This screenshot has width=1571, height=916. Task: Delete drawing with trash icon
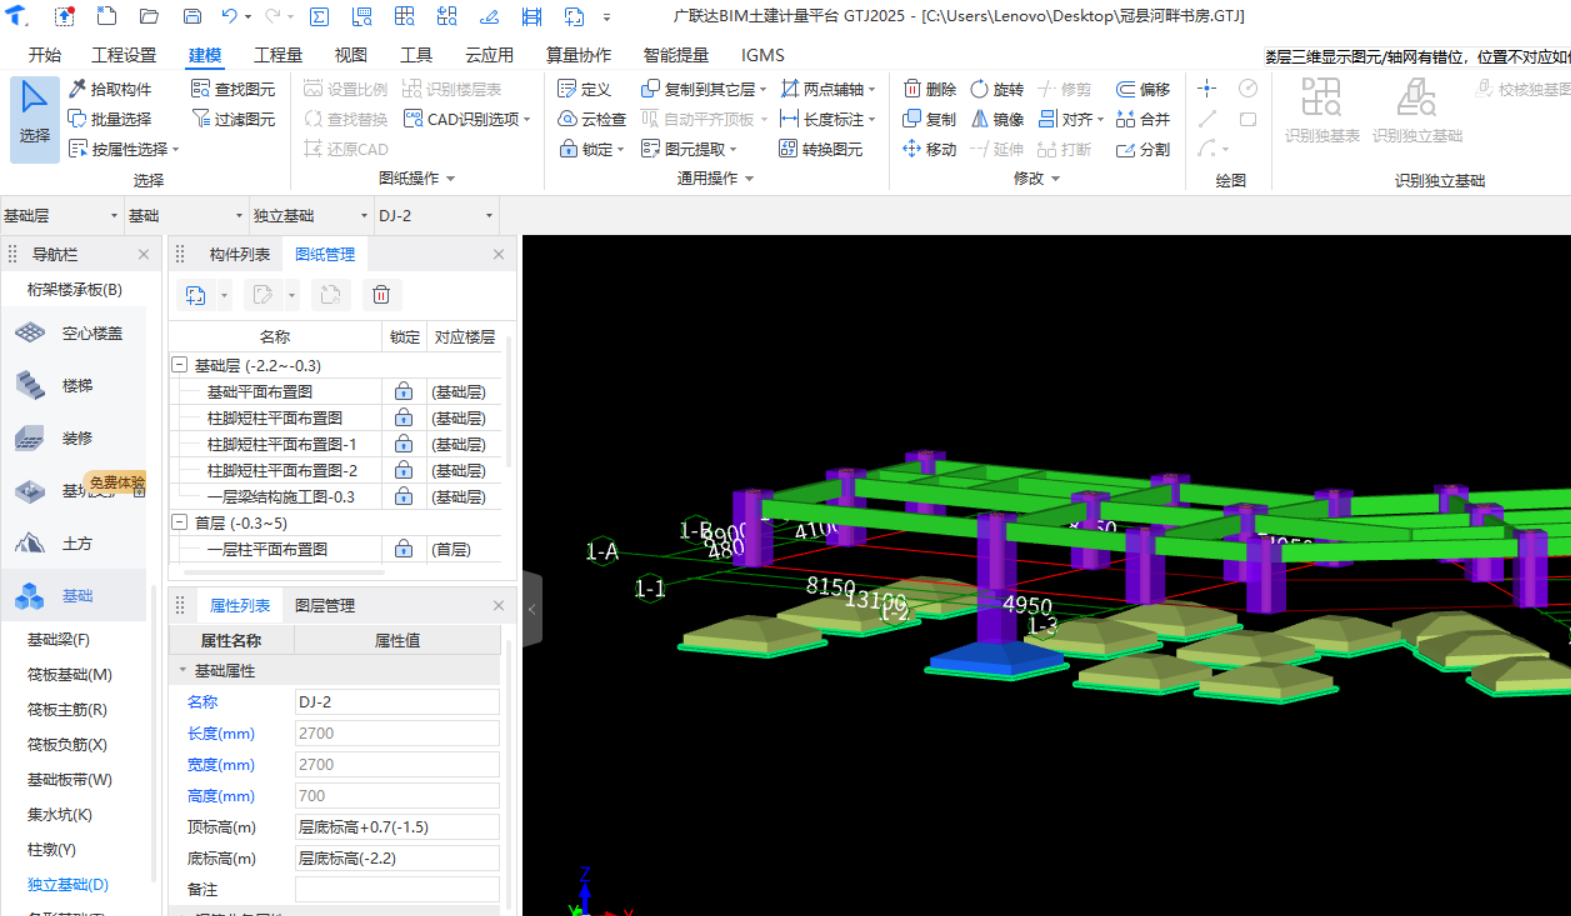(381, 295)
